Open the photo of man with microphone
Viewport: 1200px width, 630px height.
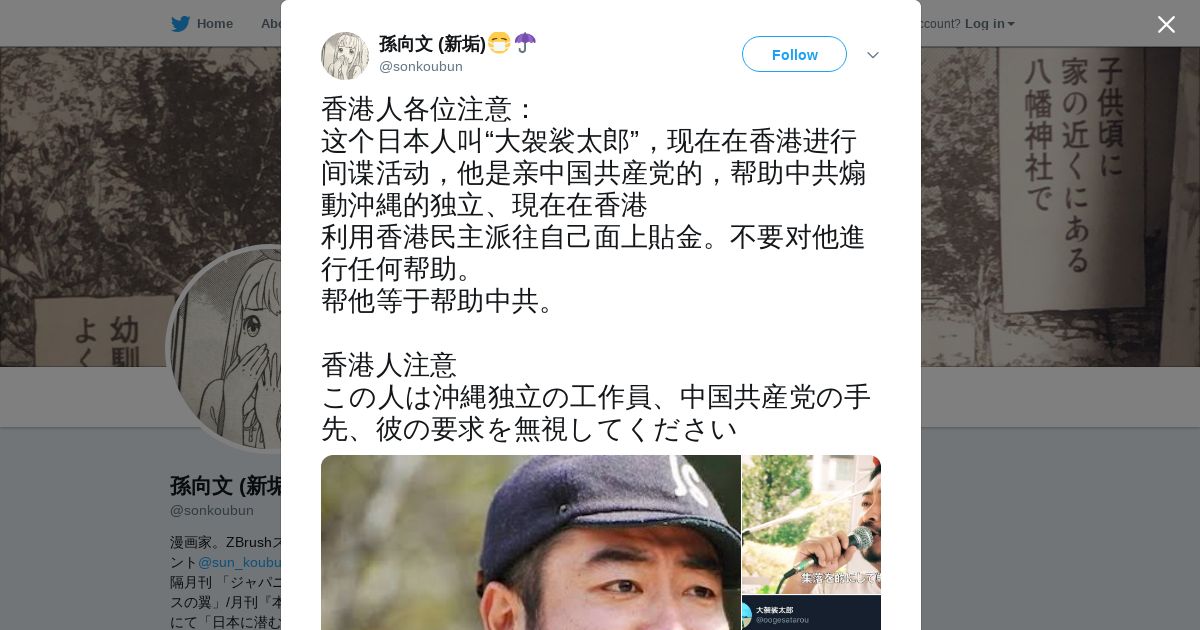(811, 524)
